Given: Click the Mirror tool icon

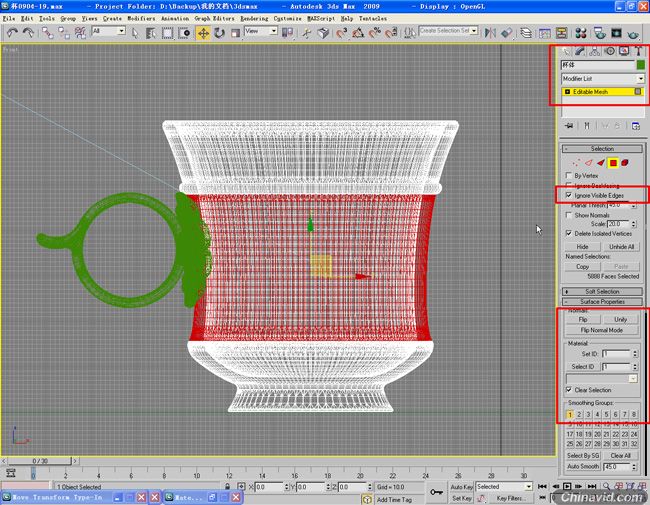Looking at the screenshot, I should 490,33.
